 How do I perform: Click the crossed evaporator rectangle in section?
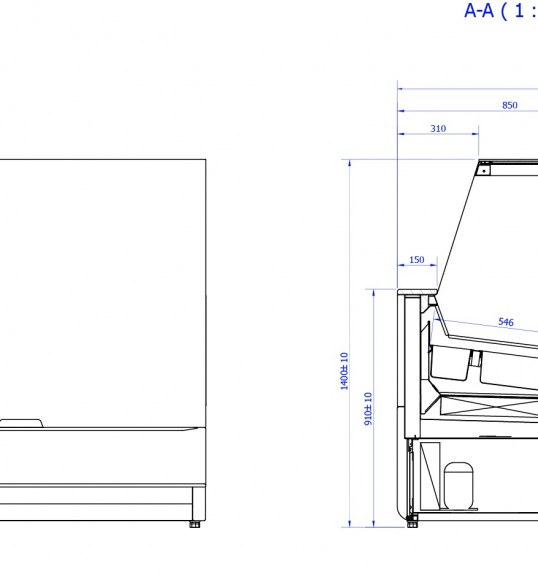(x=489, y=407)
